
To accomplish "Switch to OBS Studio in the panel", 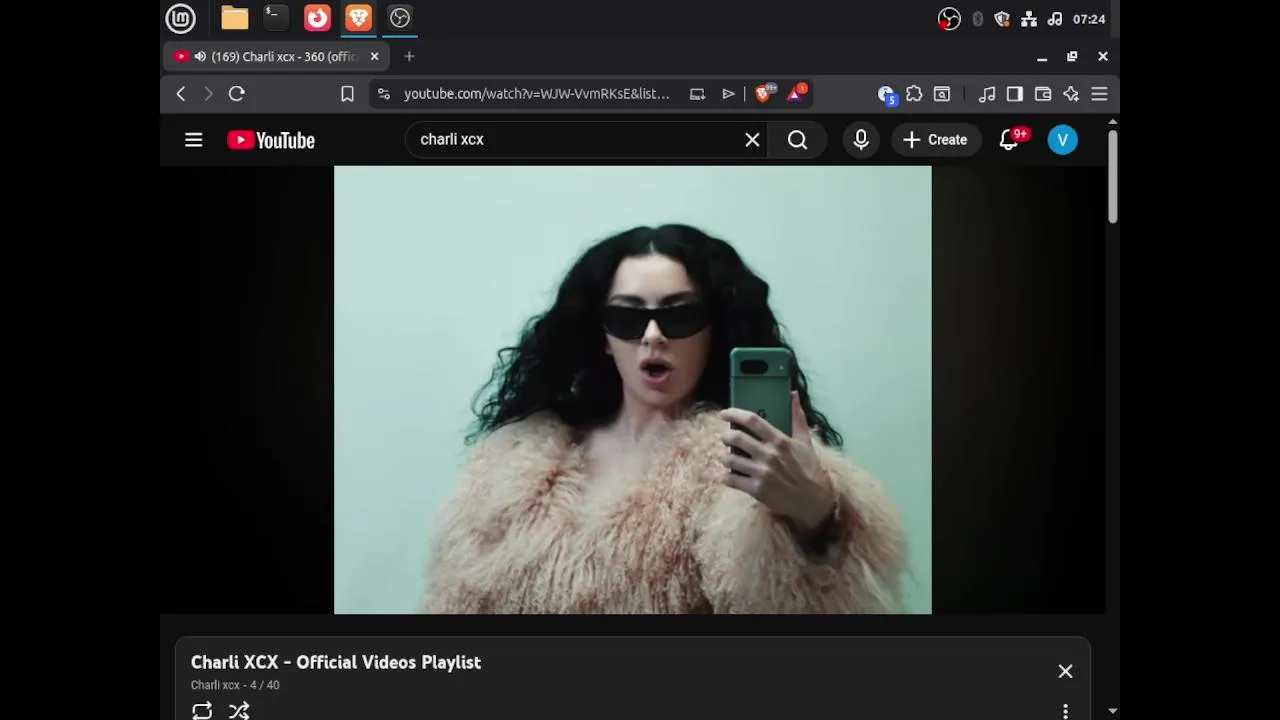I will (400, 18).
